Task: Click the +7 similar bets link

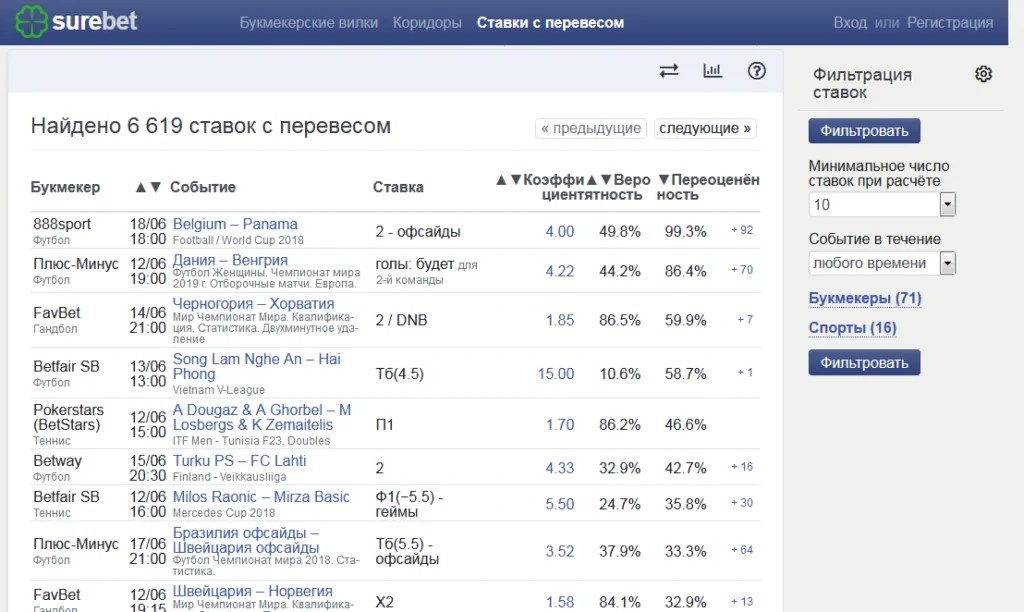Action: [745, 319]
